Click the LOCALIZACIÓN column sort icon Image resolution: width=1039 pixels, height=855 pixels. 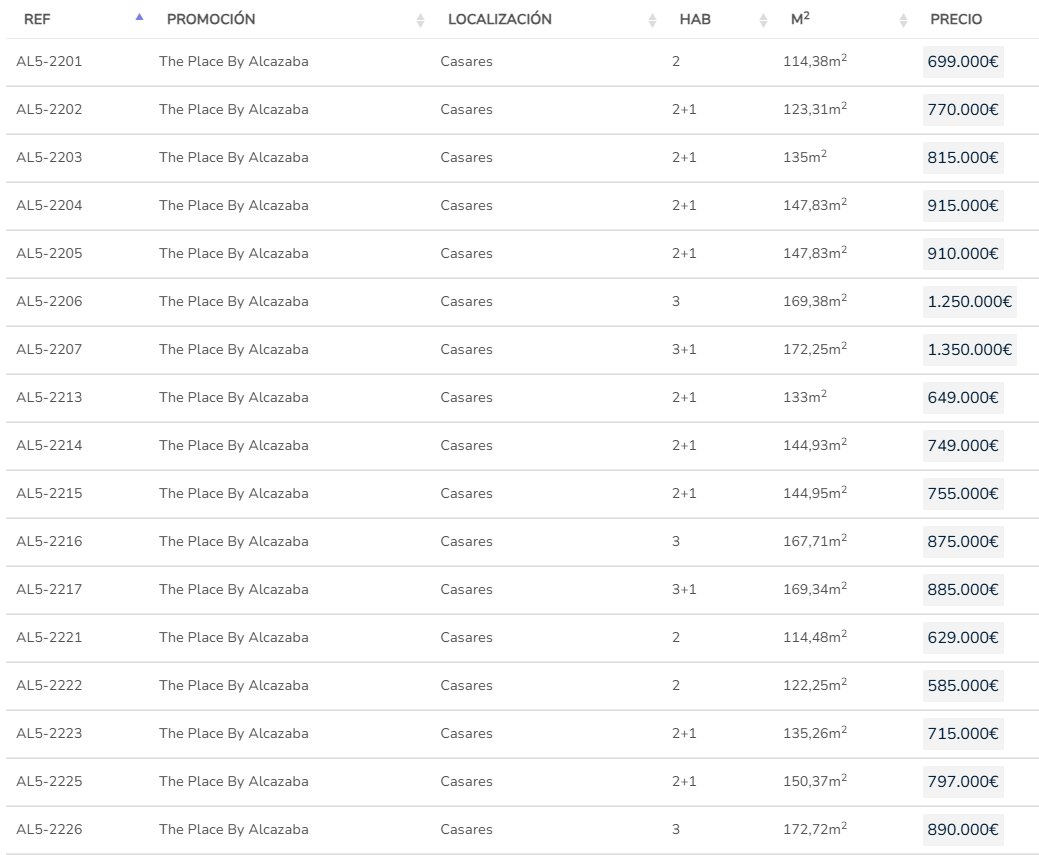point(653,20)
